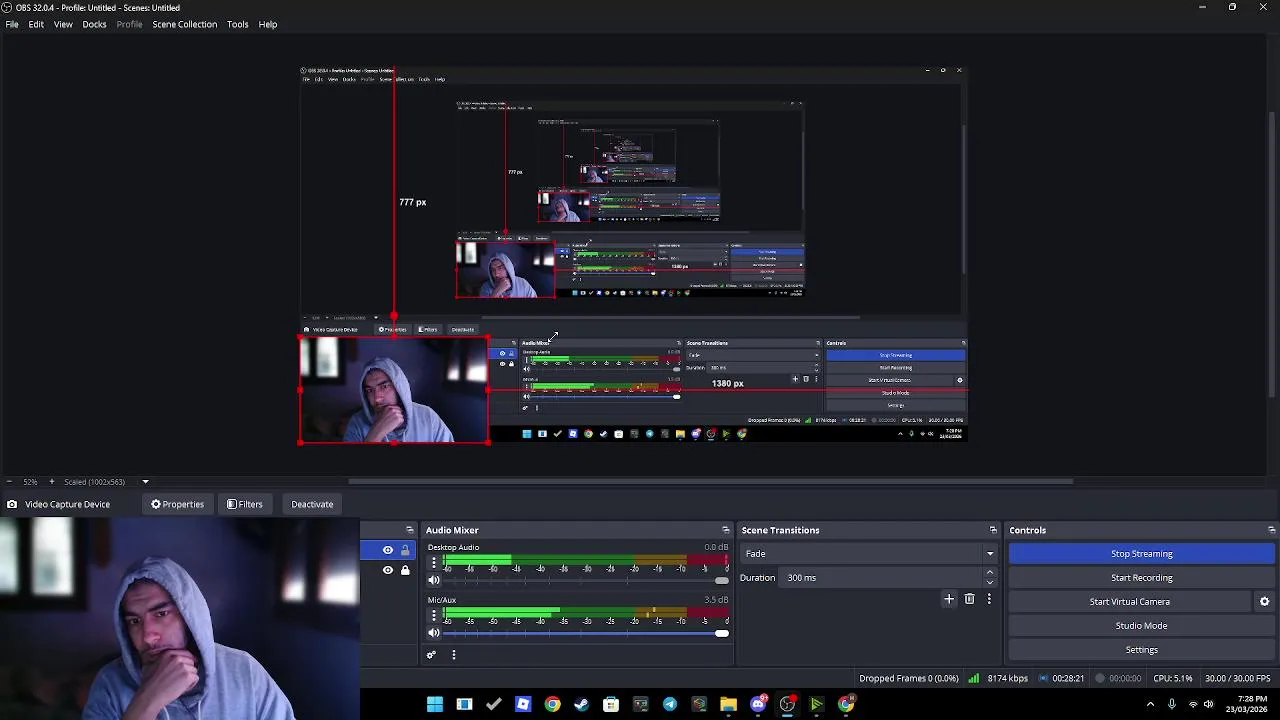This screenshot has width=1280, height=720.
Task: Open the Scene Collection menu
Action: coord(184,24)
